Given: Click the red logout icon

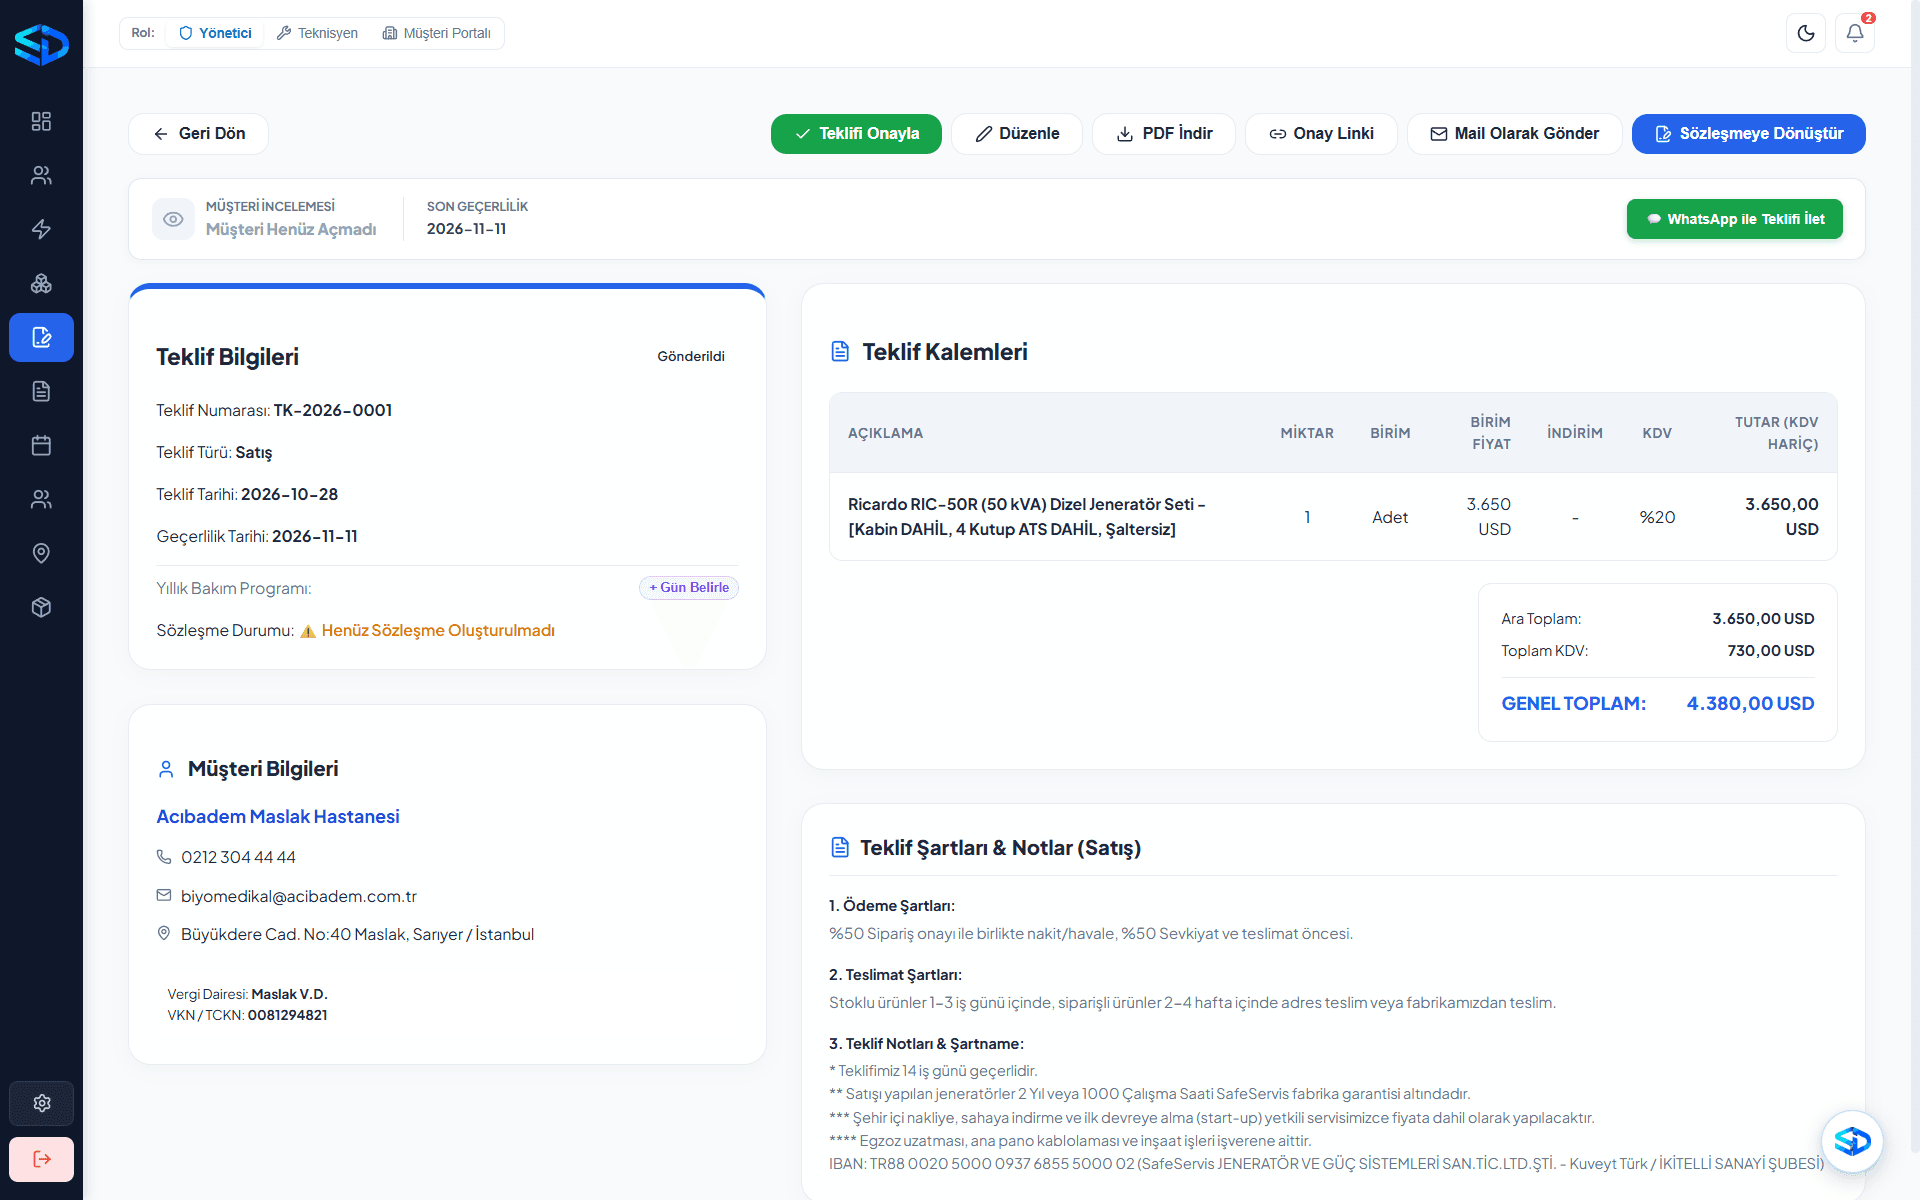Looking at the screenshot, I should tap(41, 1159).
